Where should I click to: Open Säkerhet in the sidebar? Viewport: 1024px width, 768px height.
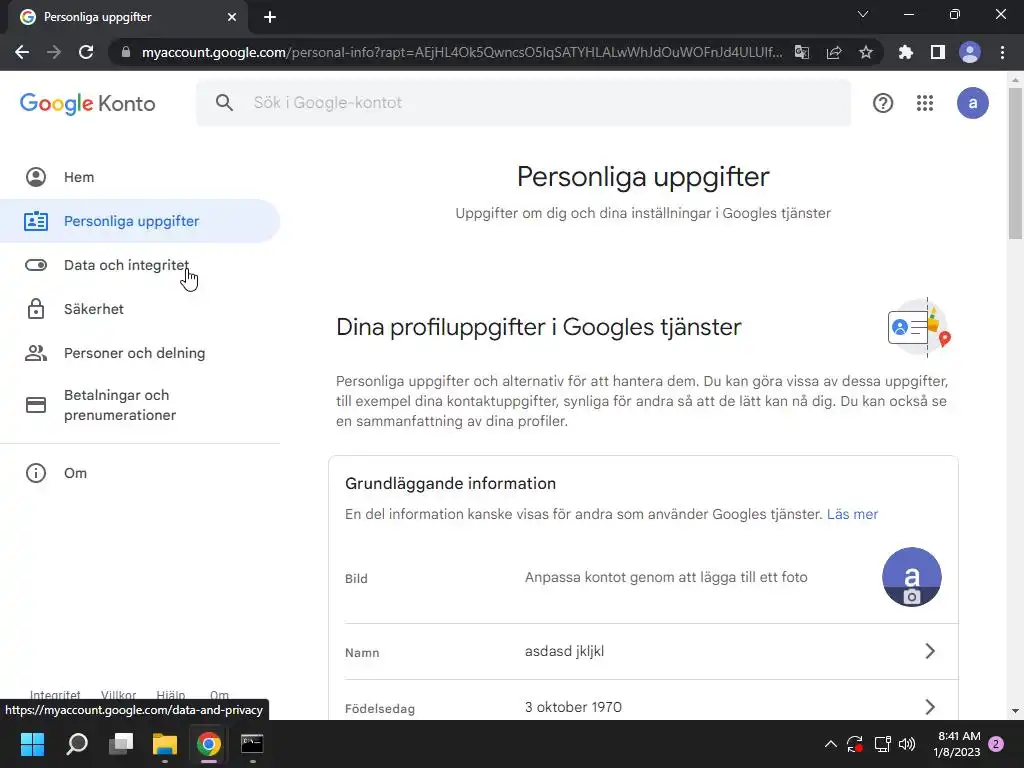(x=140, y=309)
